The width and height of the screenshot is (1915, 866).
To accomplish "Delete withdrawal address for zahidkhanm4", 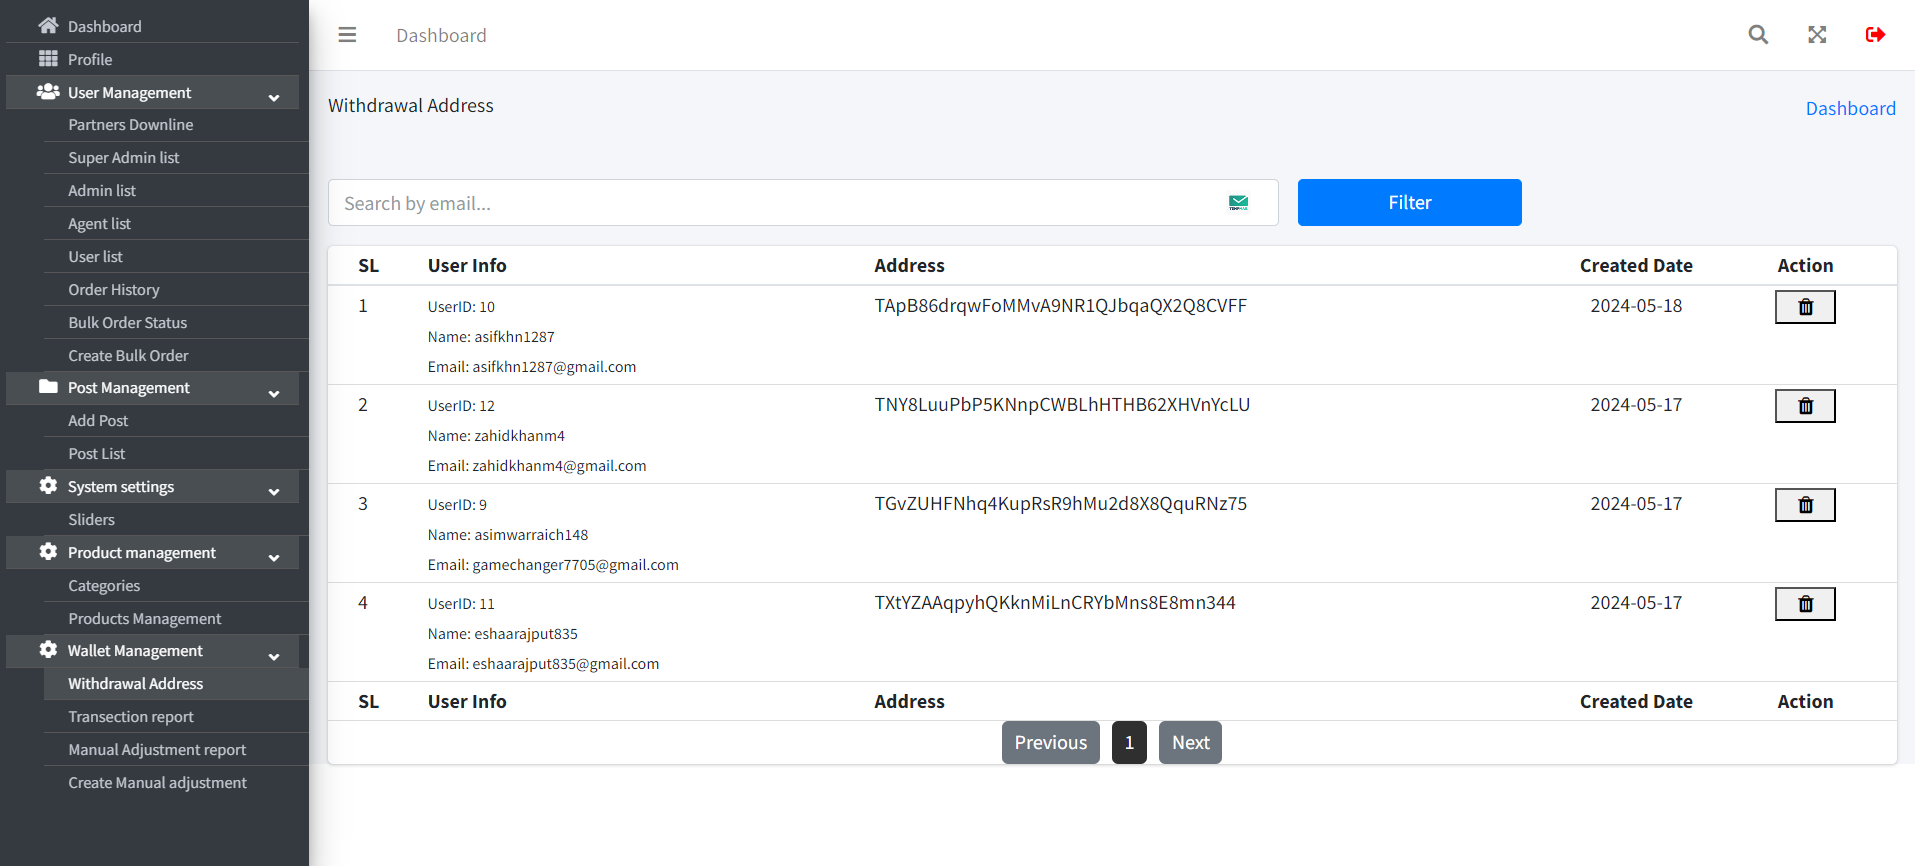I will click(1804, 406).
